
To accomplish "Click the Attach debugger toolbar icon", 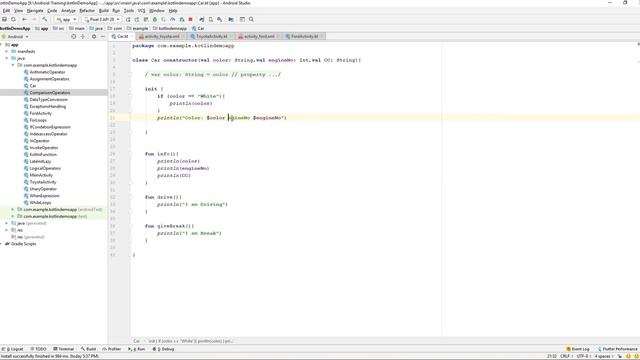I will tap(182, 19).
